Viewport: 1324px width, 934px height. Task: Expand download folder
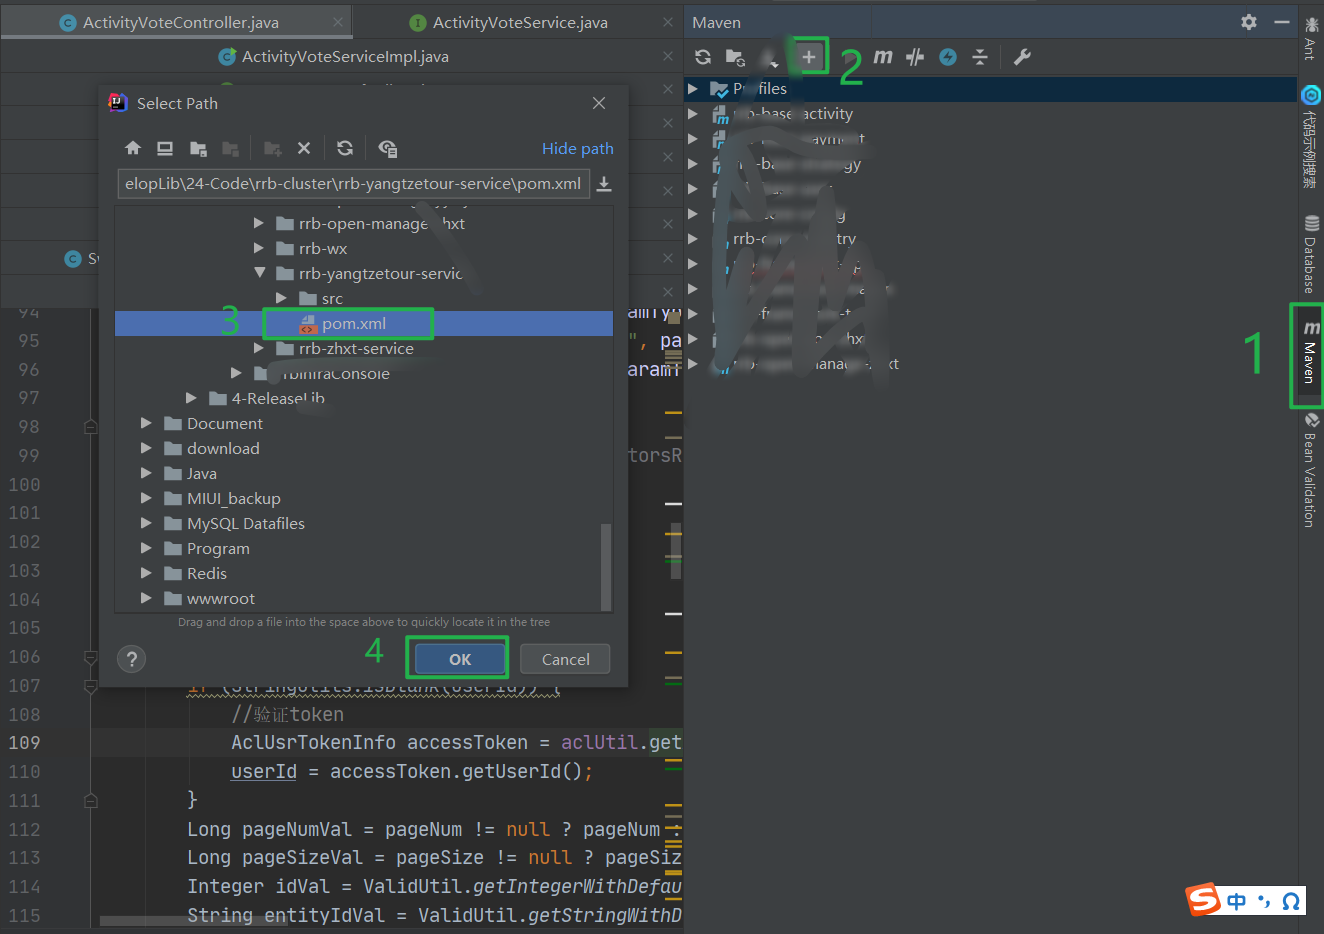[147, 448]
